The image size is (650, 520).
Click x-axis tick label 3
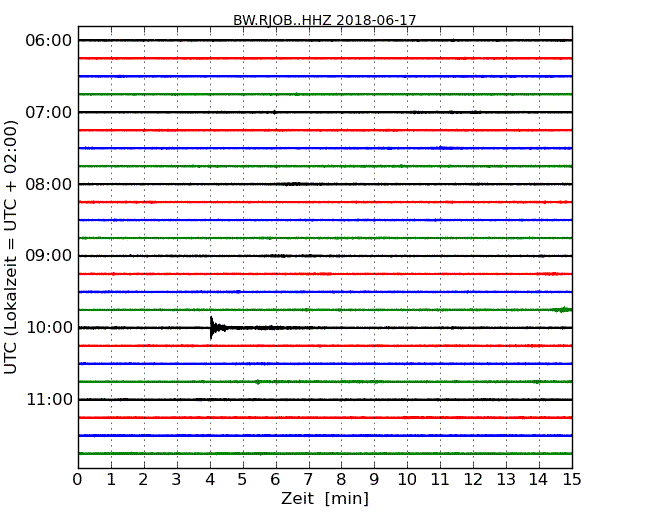point(177,480)
